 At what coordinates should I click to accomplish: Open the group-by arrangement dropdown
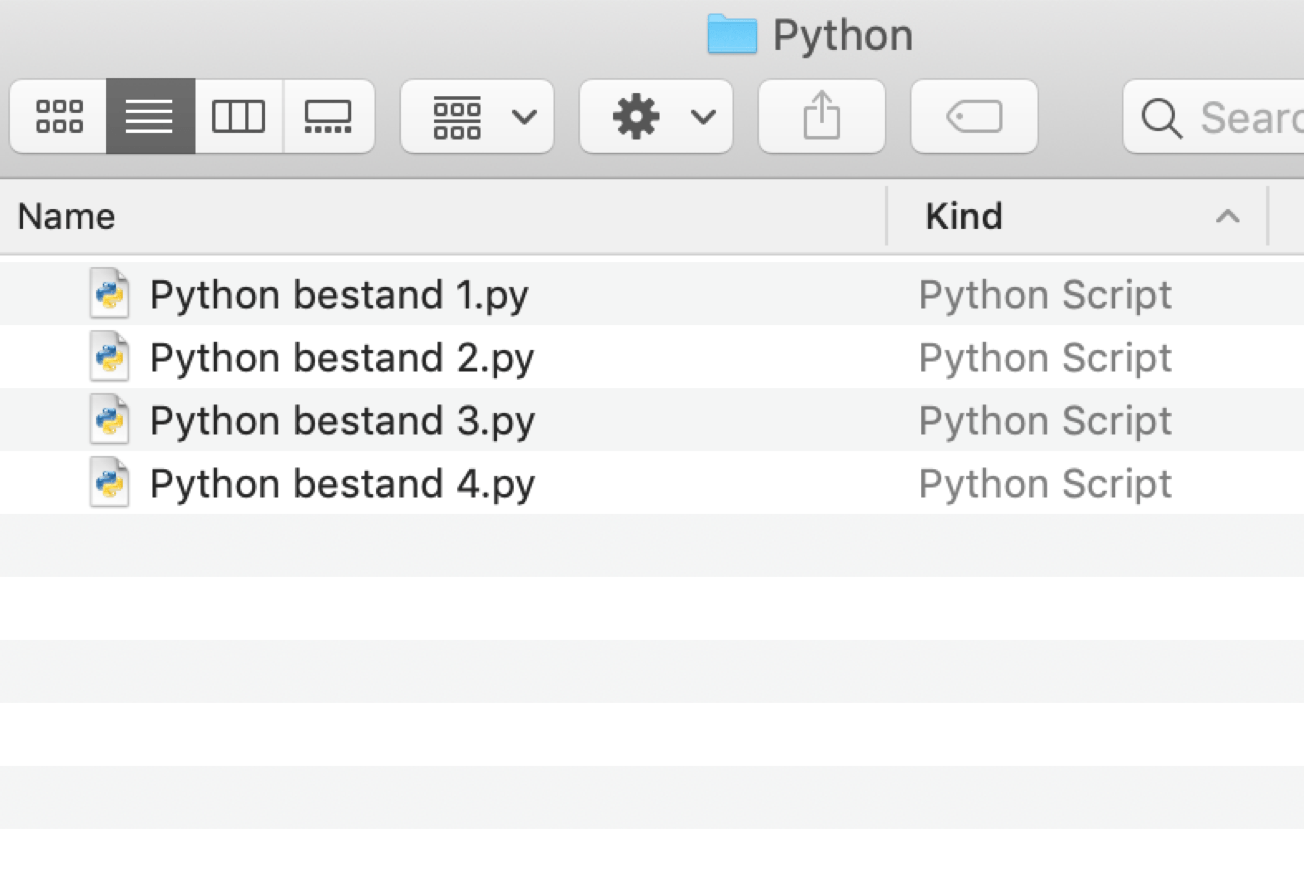click(477, 117)
